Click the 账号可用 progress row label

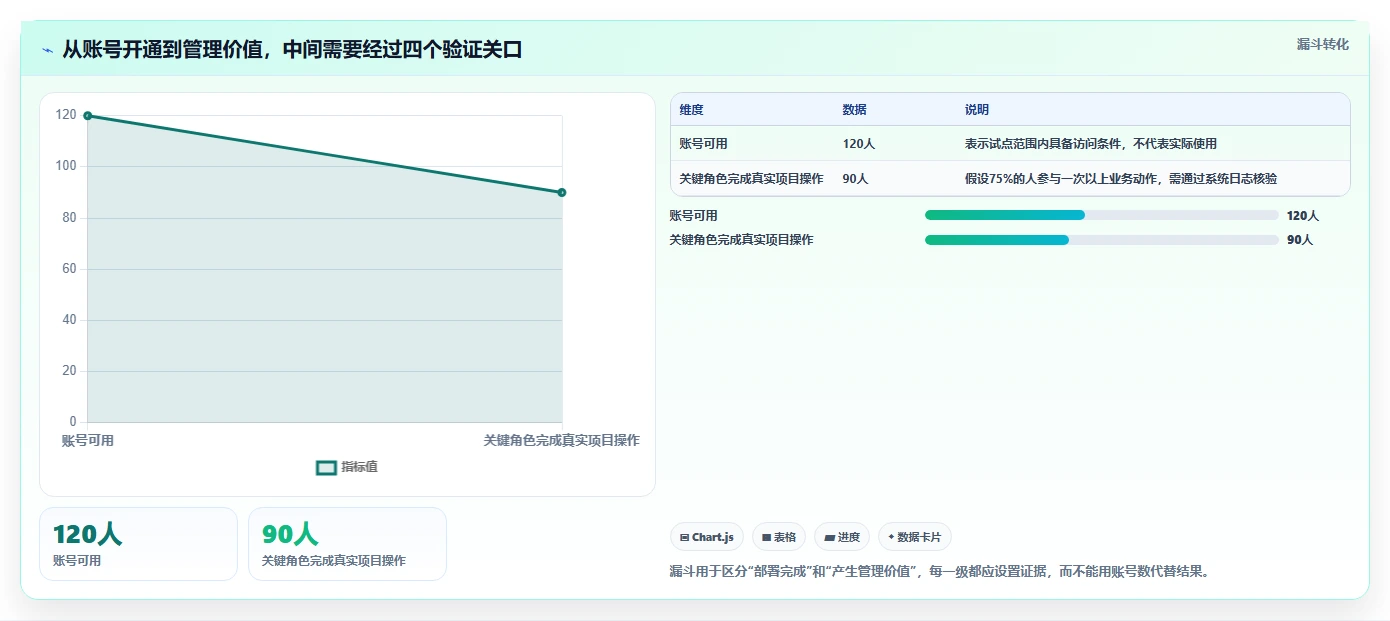[x=693, y=216]
